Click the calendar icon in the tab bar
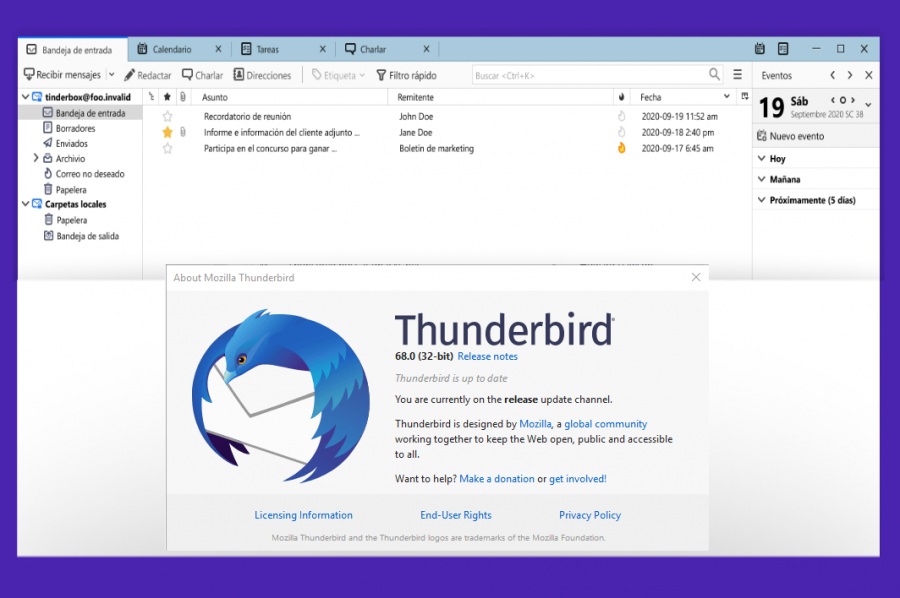 pyautogui.click(x=759, y=49)
